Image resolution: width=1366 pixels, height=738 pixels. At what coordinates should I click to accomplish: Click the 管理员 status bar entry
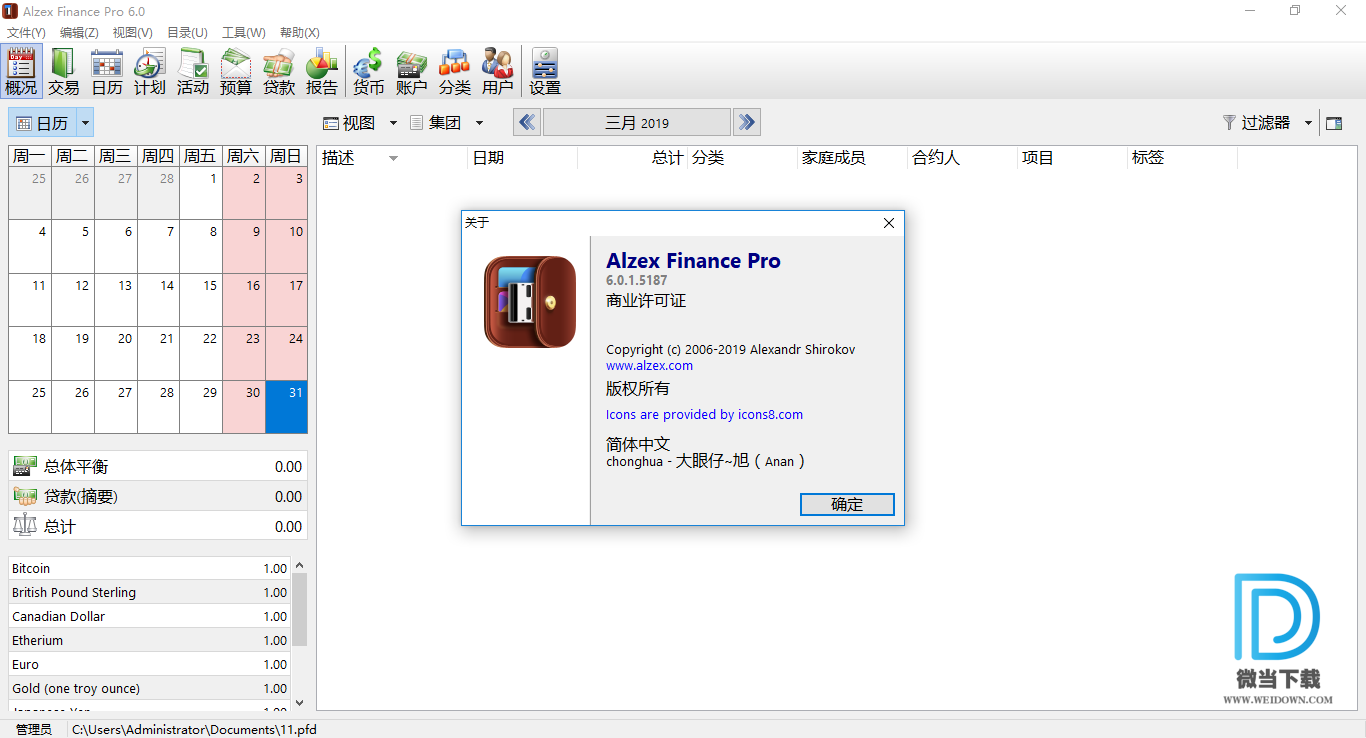click(34, 729)
